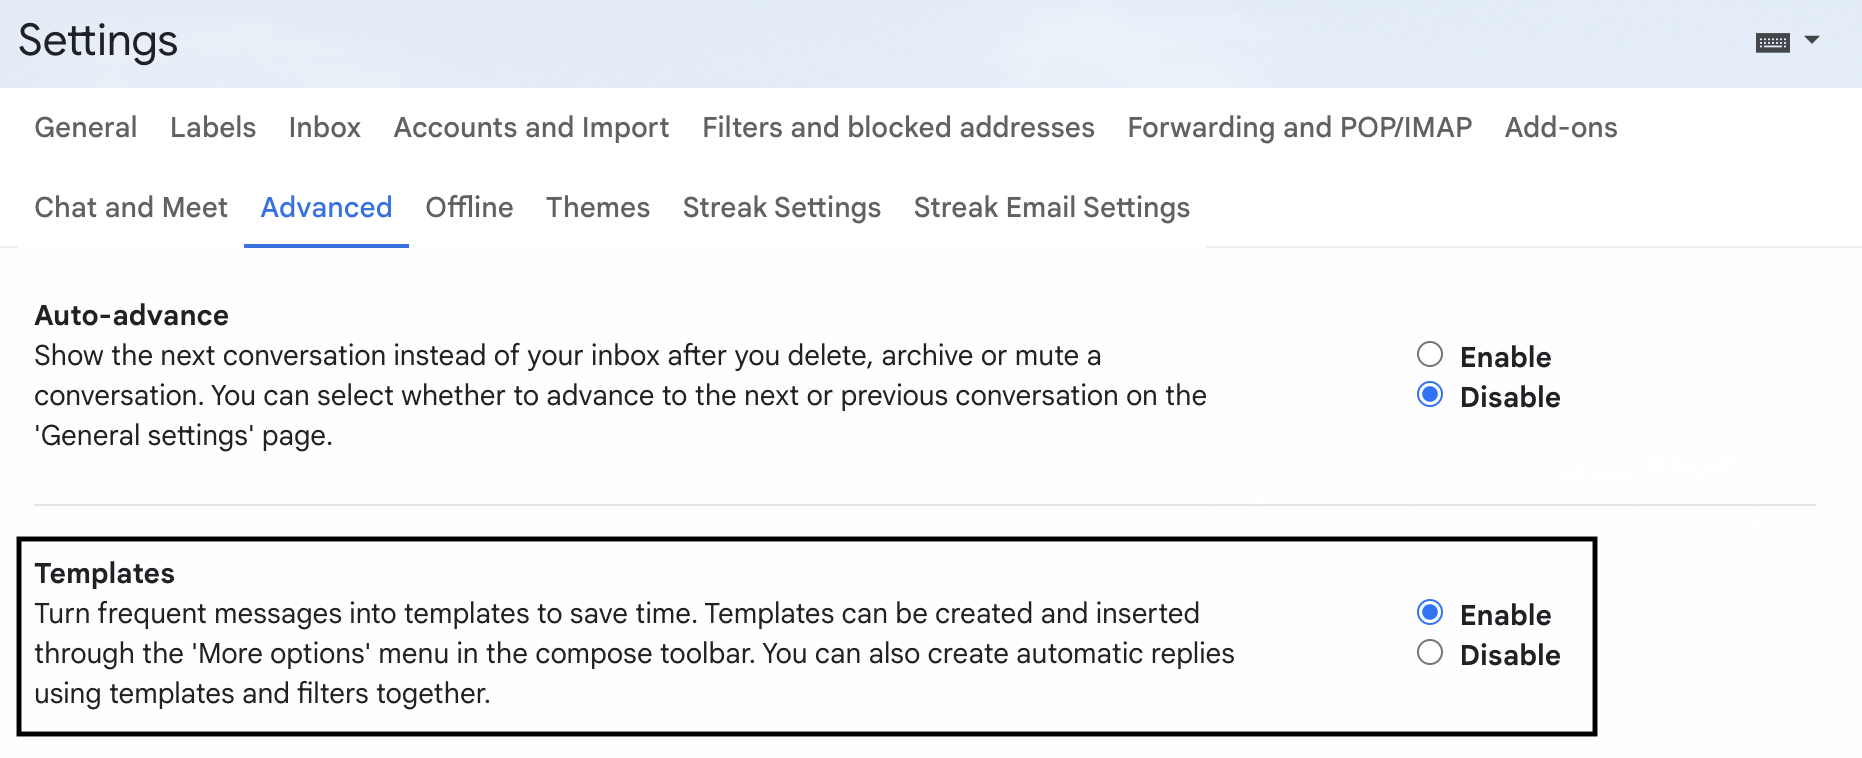Open the Streak Email Settings tab
The width and height of the screenshot is (1862, 758).
click(x=1052, y=207)
